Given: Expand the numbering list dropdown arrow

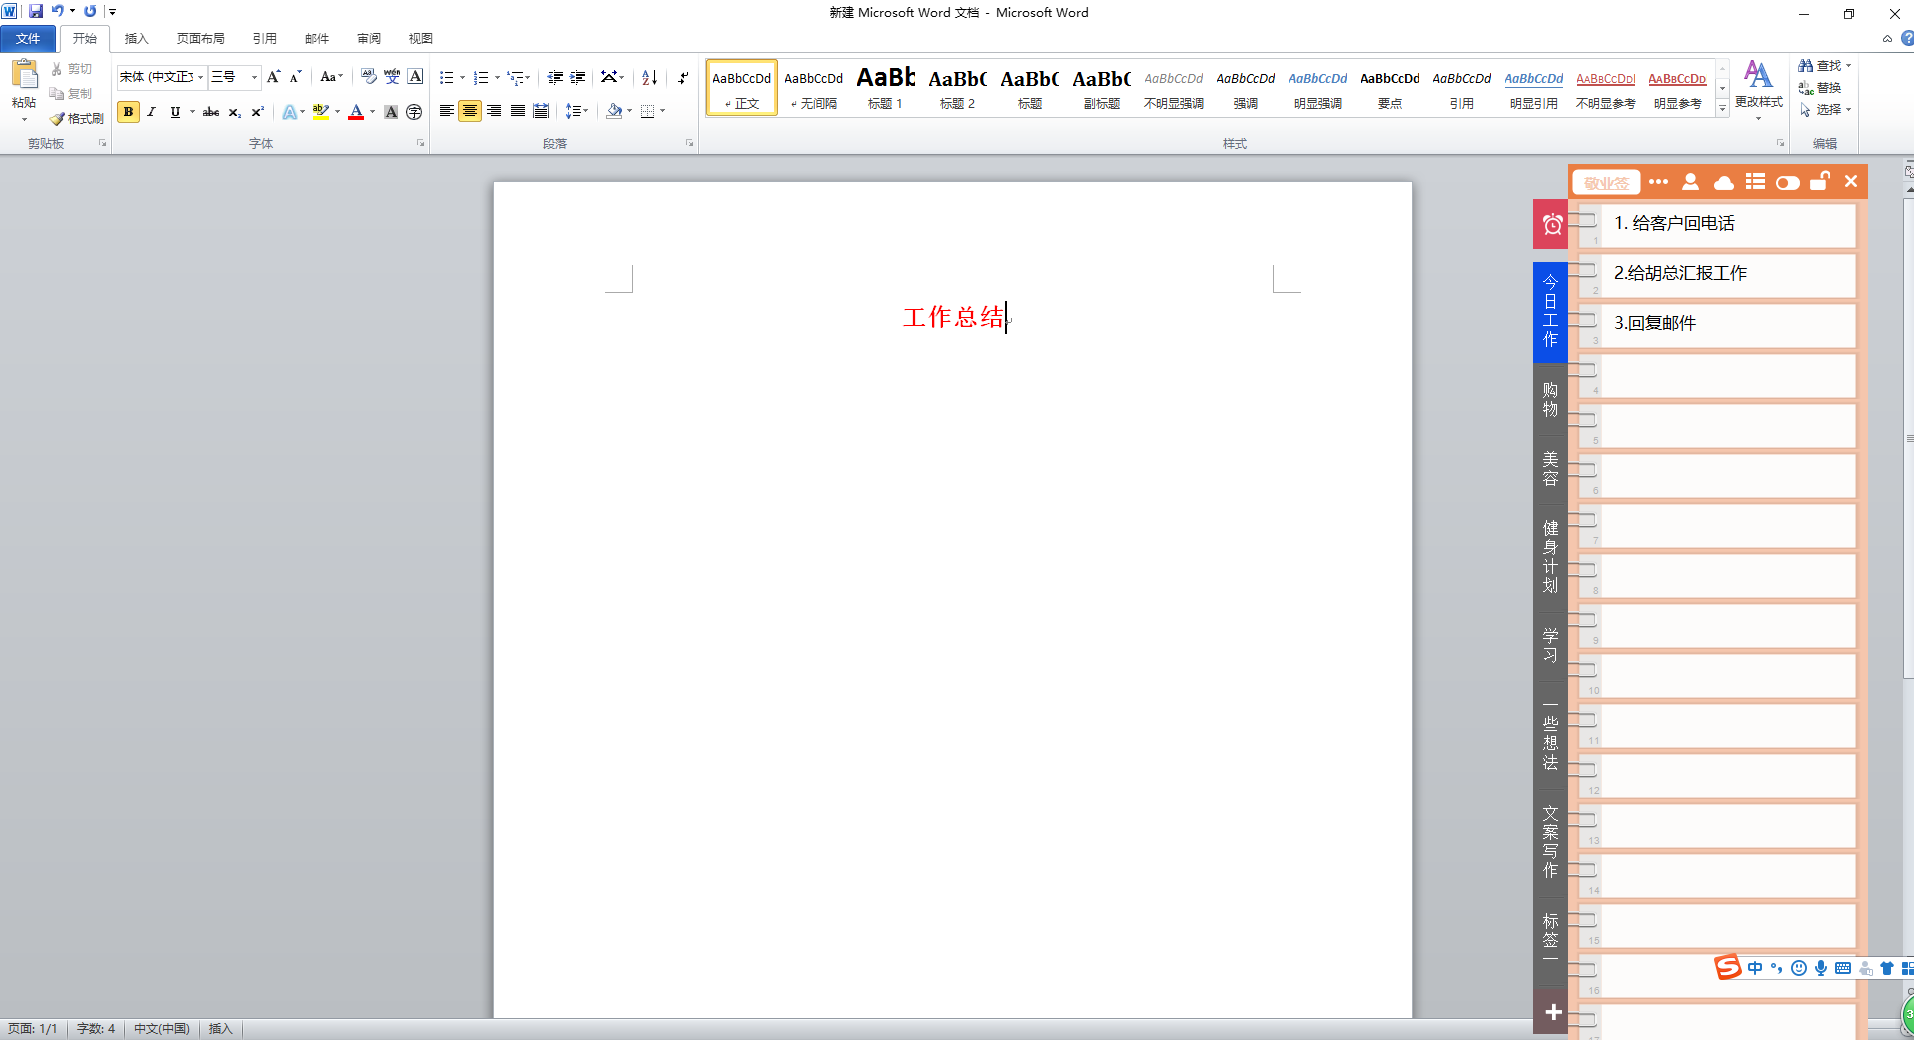Looking at the screenshot, I should (x=497, y=77).
